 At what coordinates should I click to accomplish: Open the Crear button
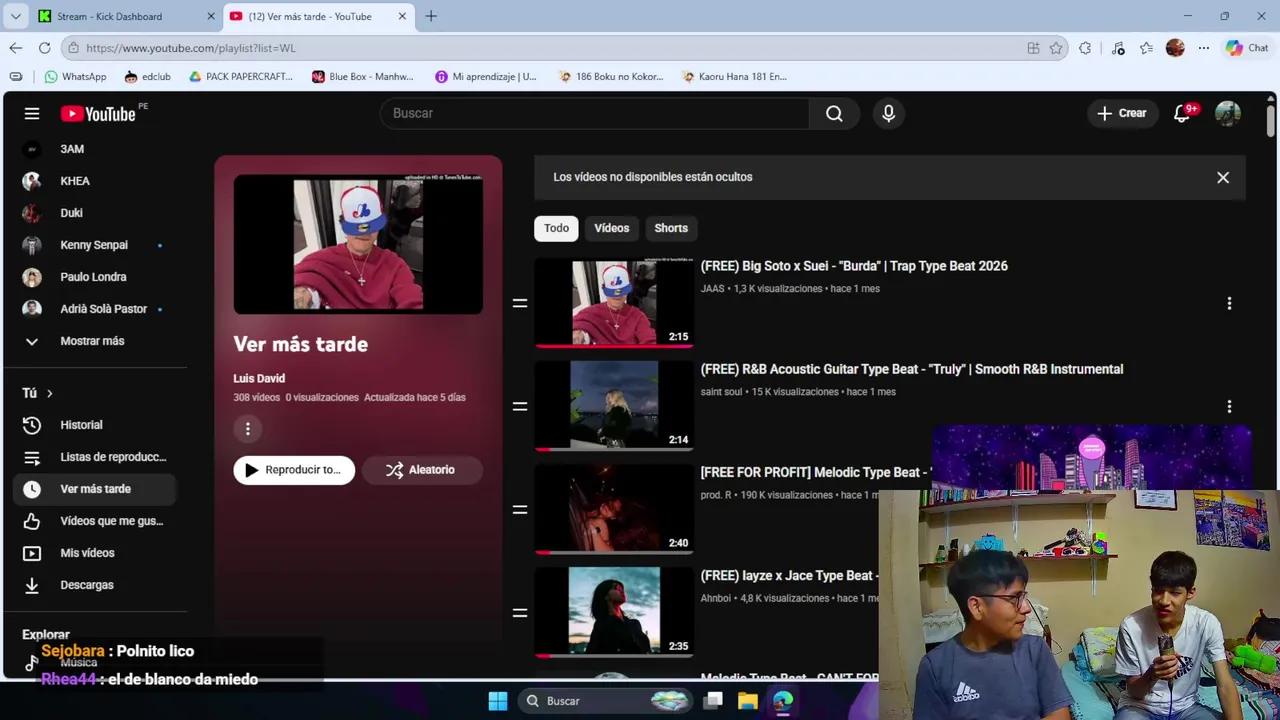point(1122,113)
